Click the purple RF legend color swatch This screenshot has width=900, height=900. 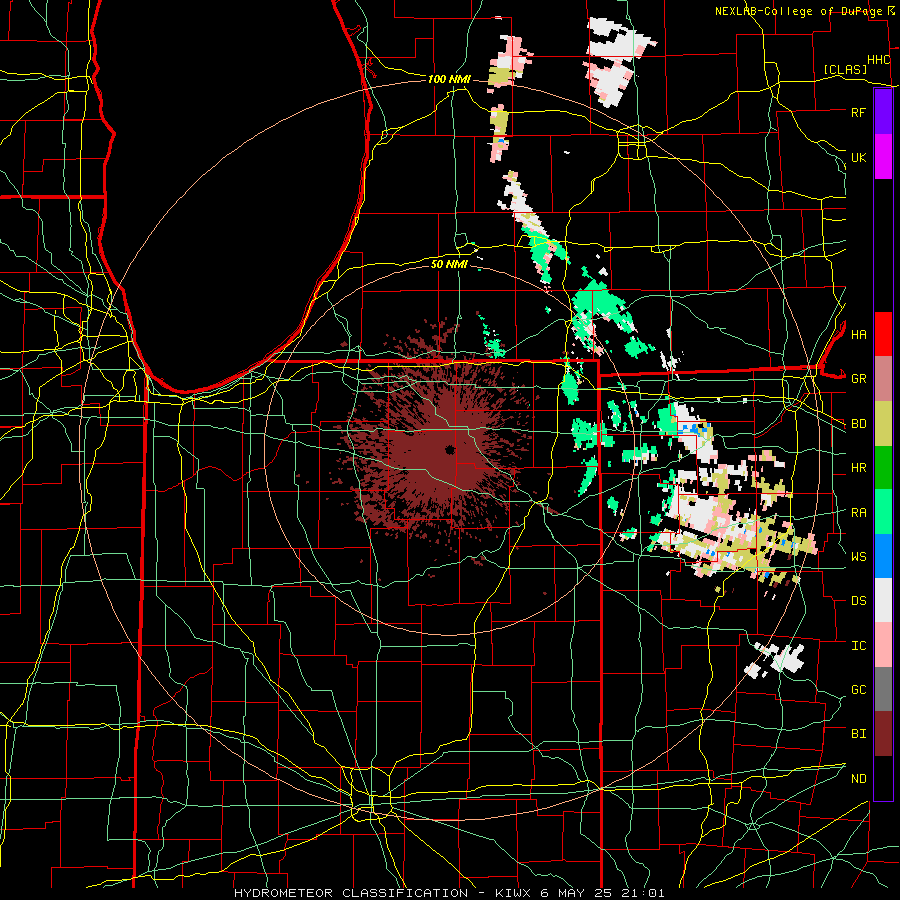883,111
